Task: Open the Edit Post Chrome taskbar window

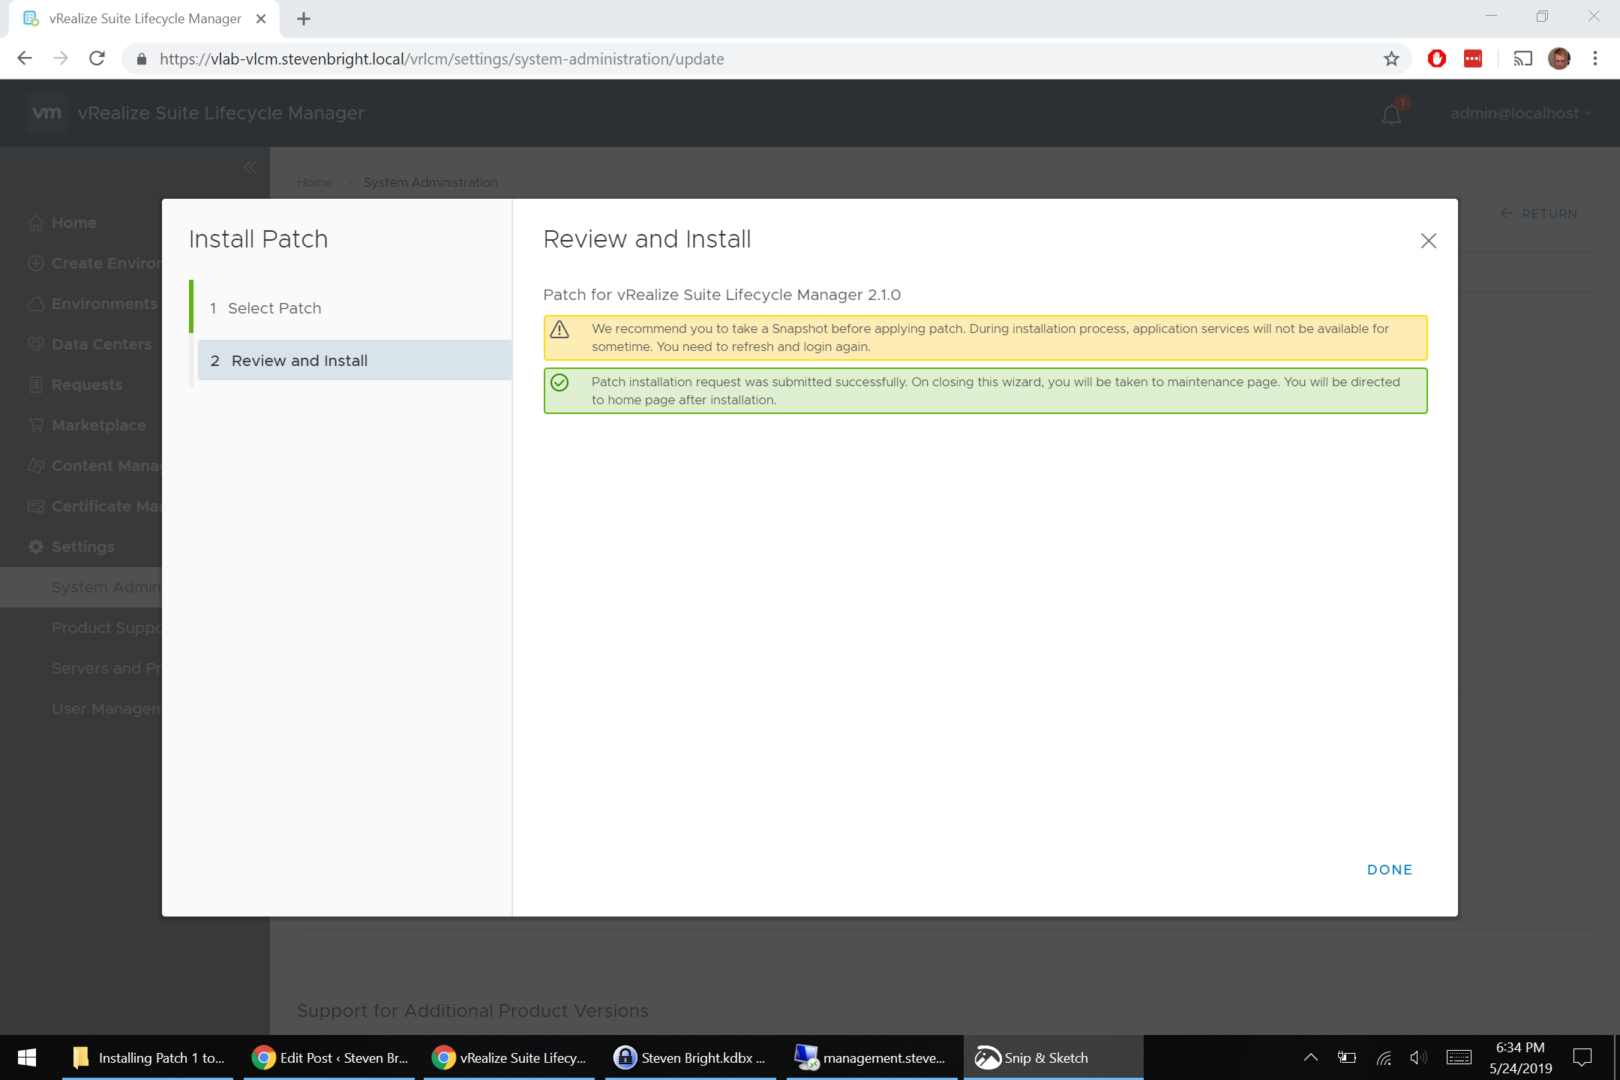Action: 330,1058
